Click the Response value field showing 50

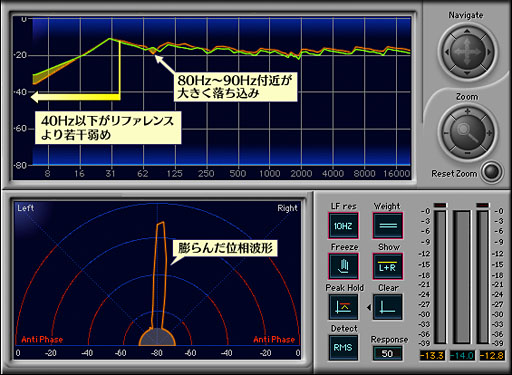pyautogui.click(x=387, y=353)
